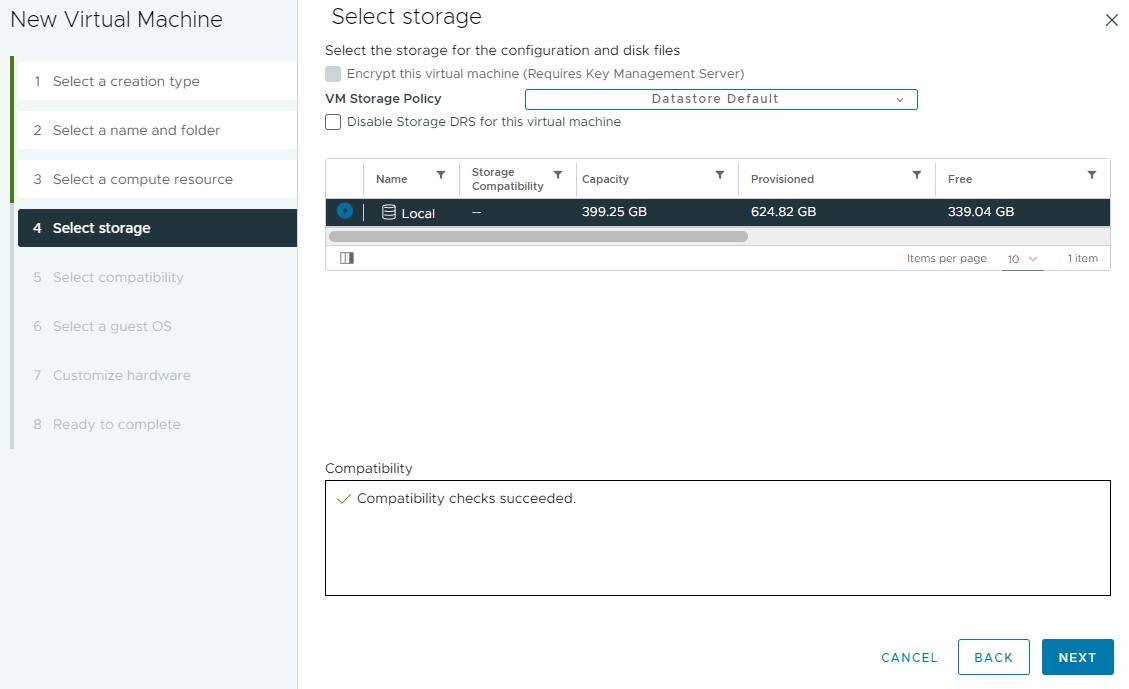Click the CANCEL link
The width and height of the screenshot is (1129, 689).
point(909,657)
